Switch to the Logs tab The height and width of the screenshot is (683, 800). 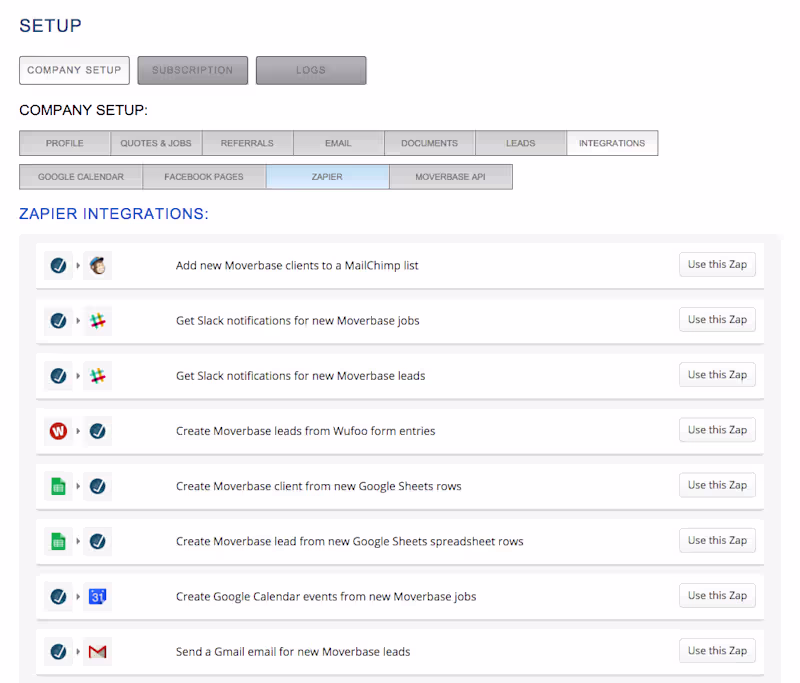pyautogui.click(x=311, y=70)
